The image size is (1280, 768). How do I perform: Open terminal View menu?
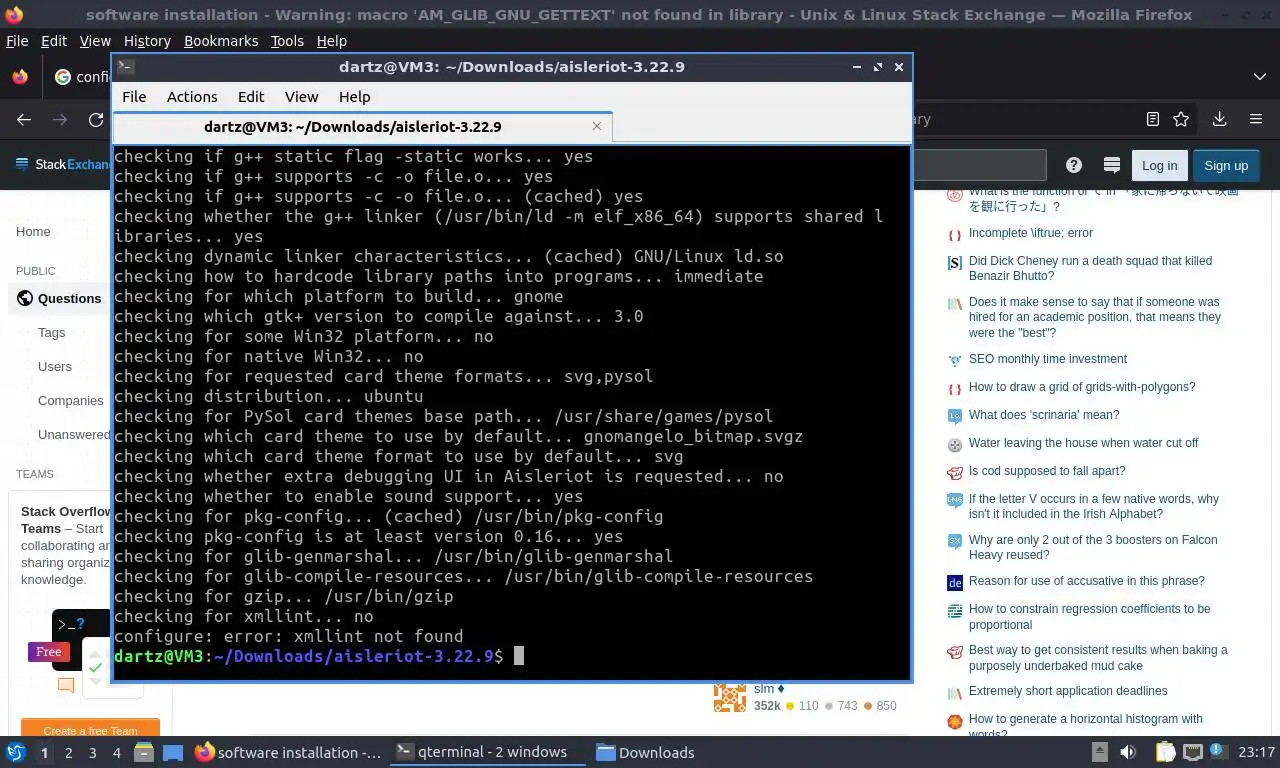pos(301,97)
